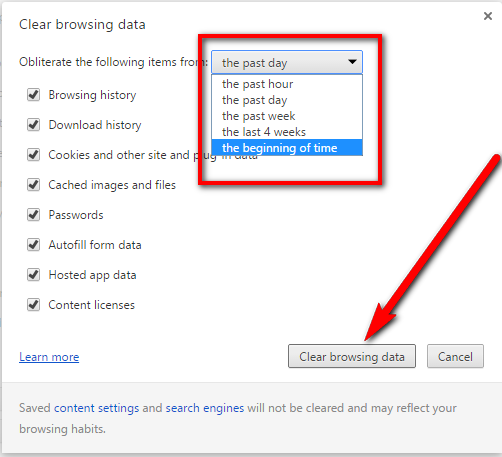502x457 pixels.
Task: Uncheck the Browsing history checkbox
Action: tap(33, 95)
